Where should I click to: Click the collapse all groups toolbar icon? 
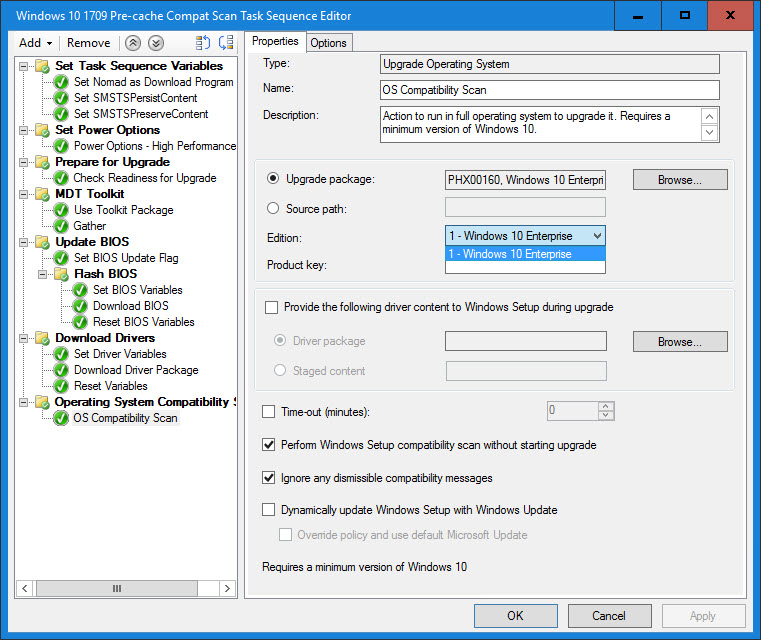pos(203,43)
